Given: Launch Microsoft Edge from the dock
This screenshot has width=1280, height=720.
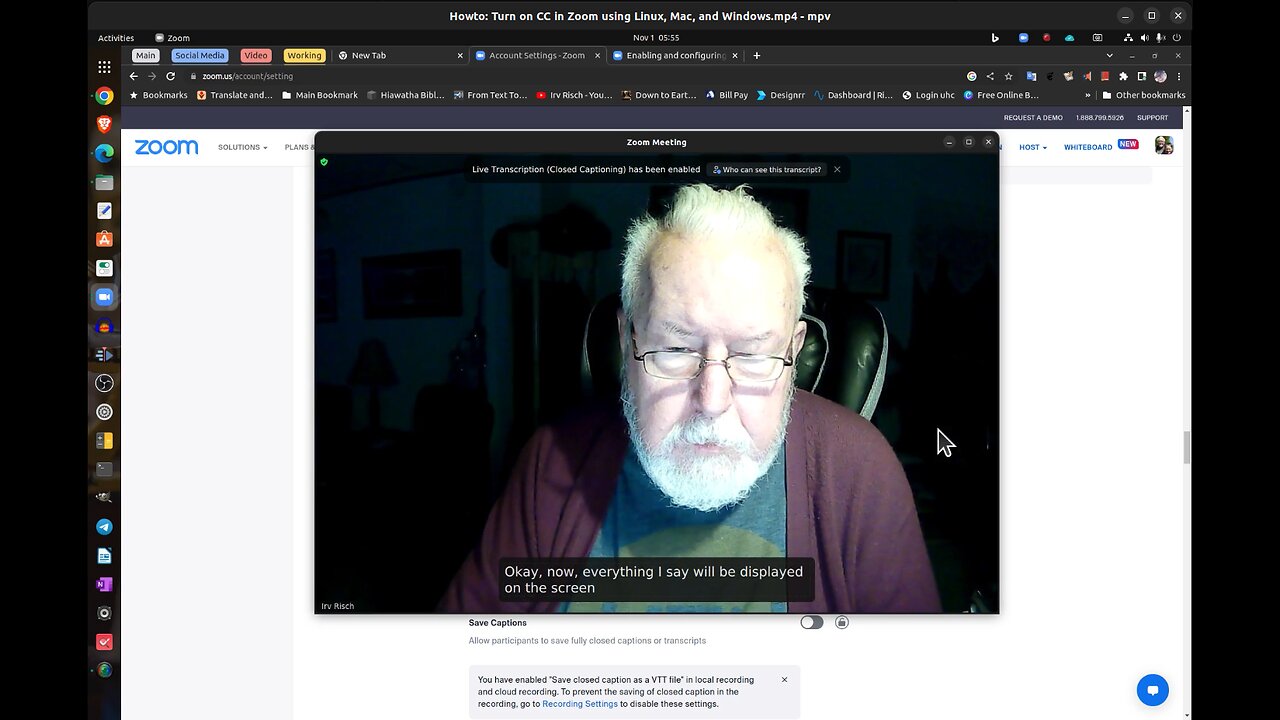Looking at the screenshot, I should coord(104,153).
